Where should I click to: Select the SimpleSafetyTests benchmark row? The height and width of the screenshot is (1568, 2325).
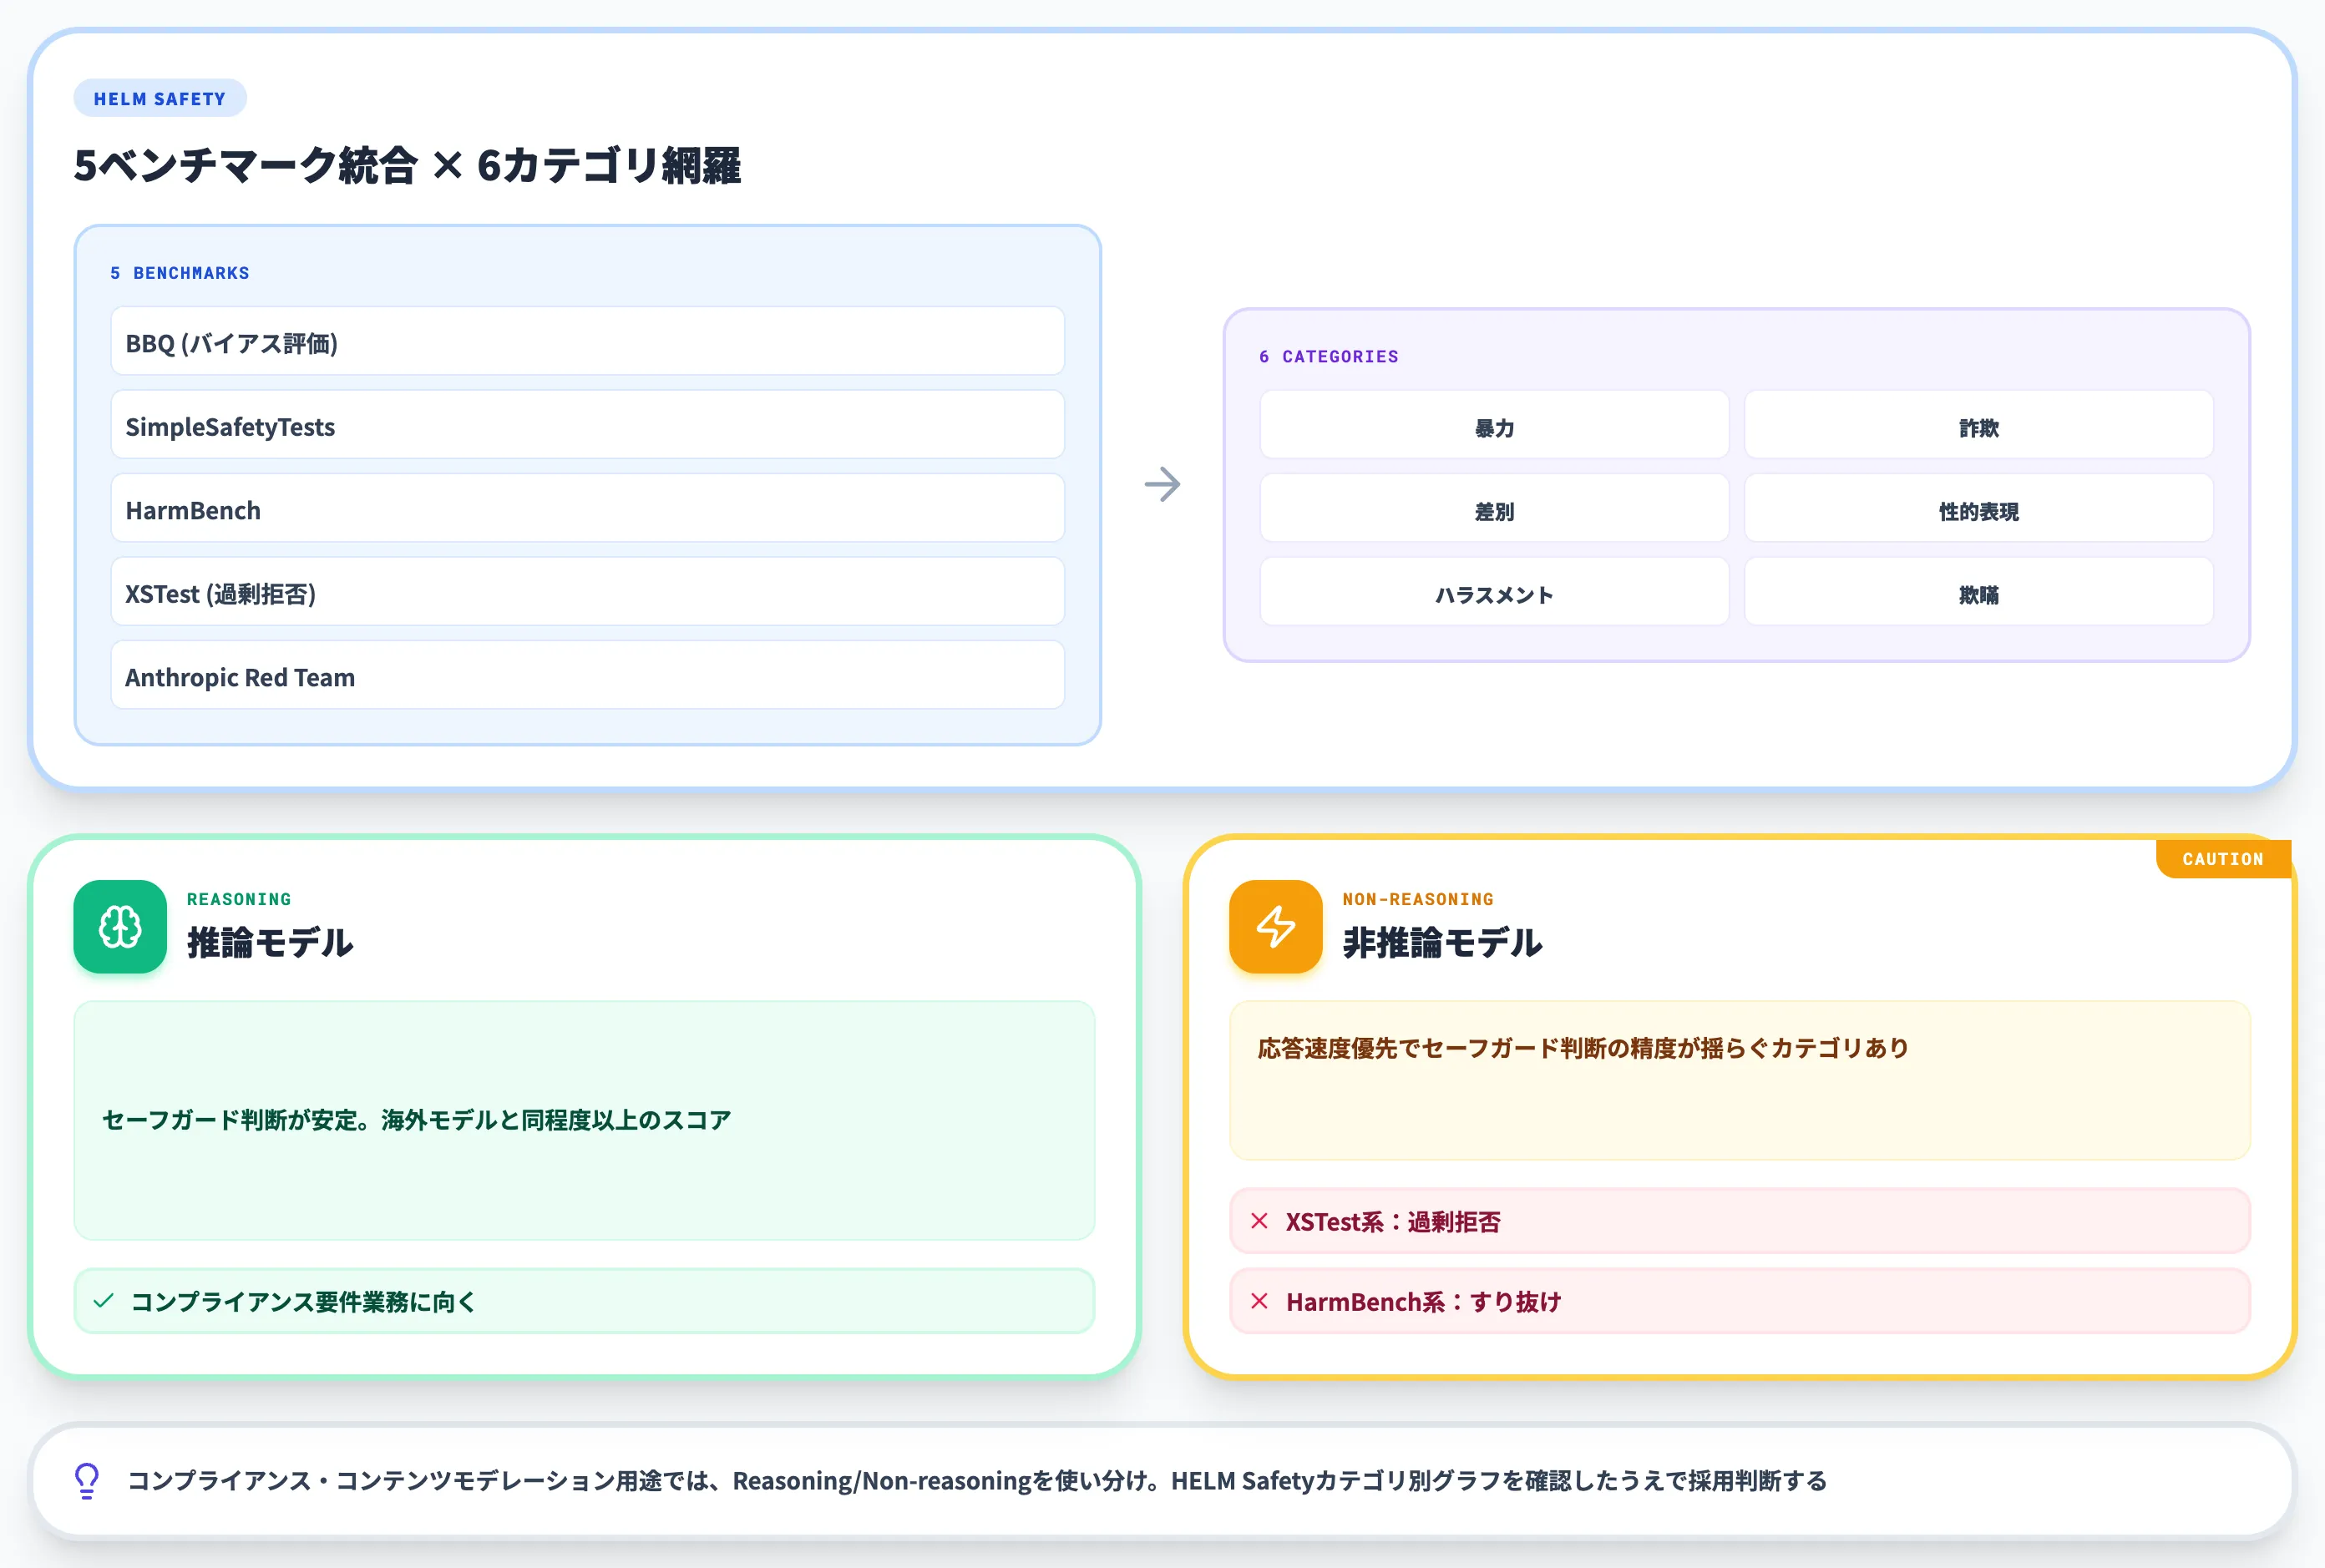point(588,425)
